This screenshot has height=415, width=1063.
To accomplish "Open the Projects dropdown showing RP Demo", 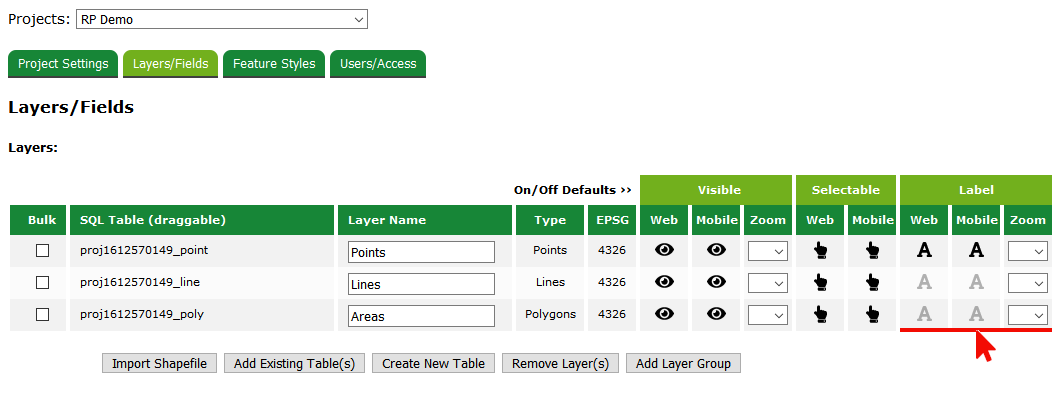I will [222, 19].
